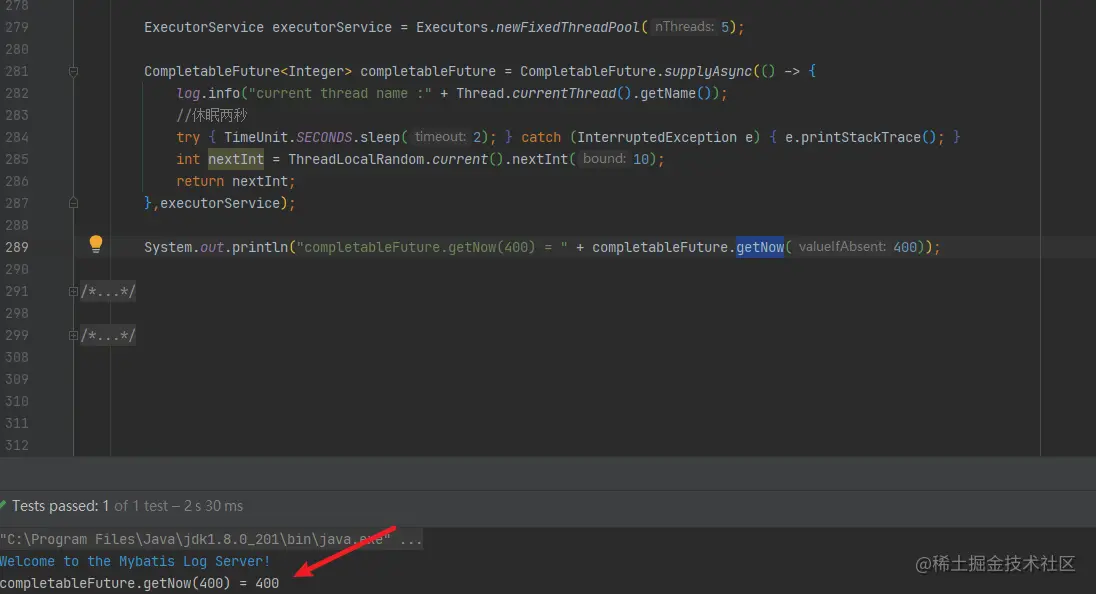The height and width of the screenshot is (594, 1096).
Task: Click the folded try block braces
Action: (360, 138)
